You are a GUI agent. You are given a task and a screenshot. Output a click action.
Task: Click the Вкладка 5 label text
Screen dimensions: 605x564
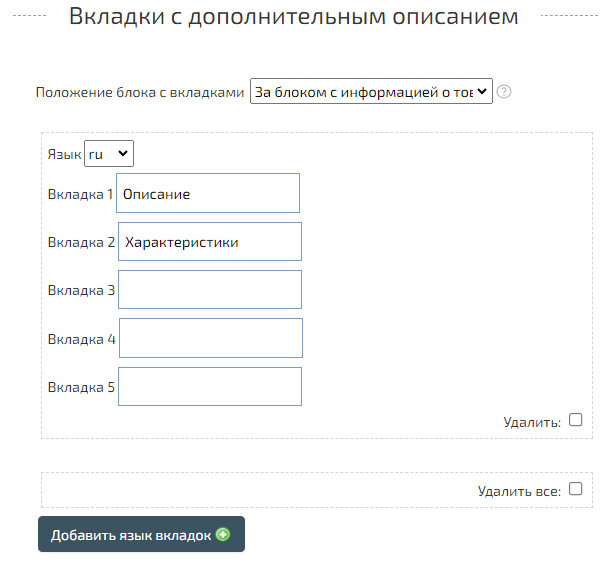pos(82,386)
